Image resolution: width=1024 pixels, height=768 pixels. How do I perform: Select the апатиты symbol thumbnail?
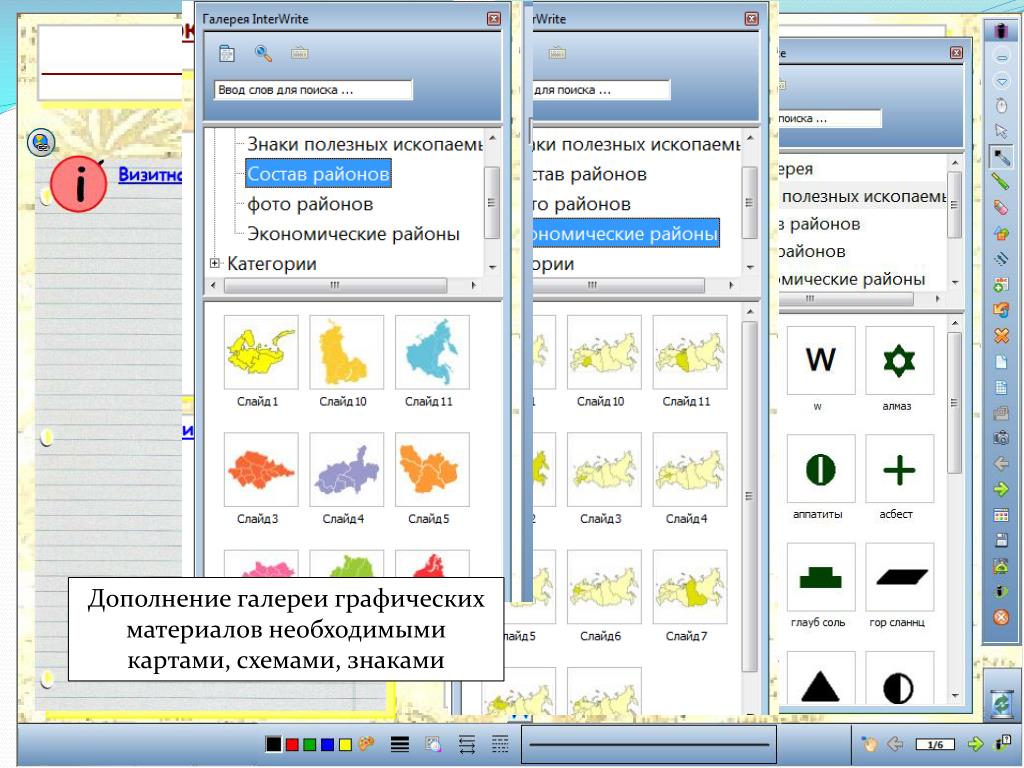821,469
